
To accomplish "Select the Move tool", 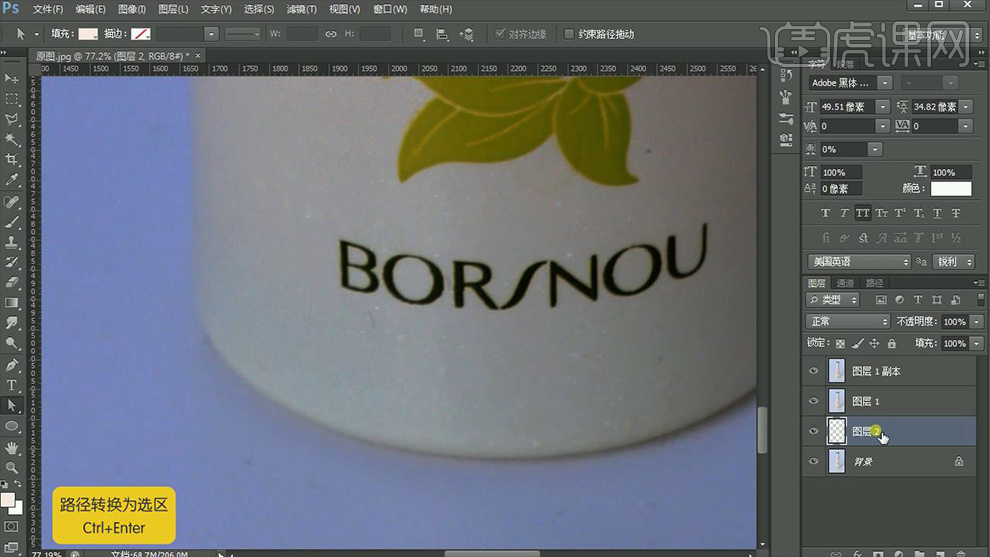I will click(x=11, y=78).
